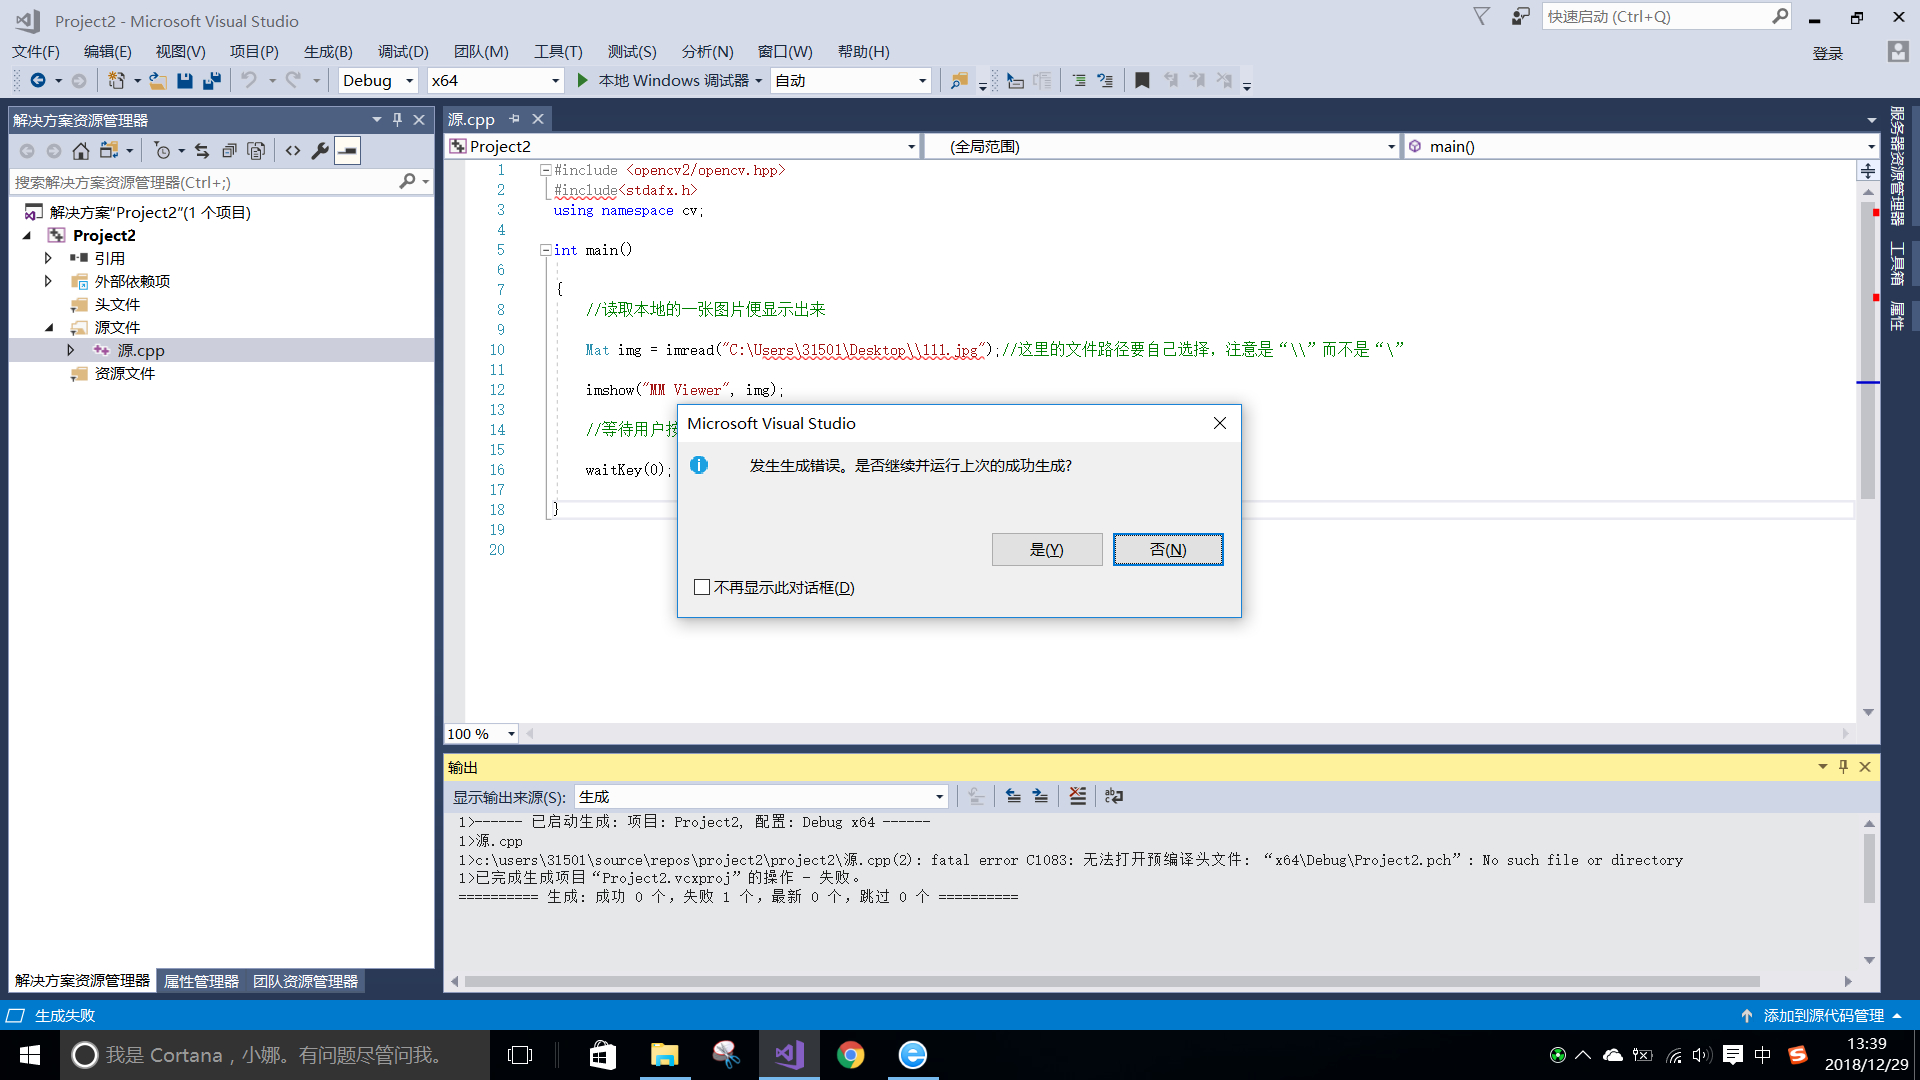
Task: Open the 100 % zoom dropdown
Action: (481, 733)
